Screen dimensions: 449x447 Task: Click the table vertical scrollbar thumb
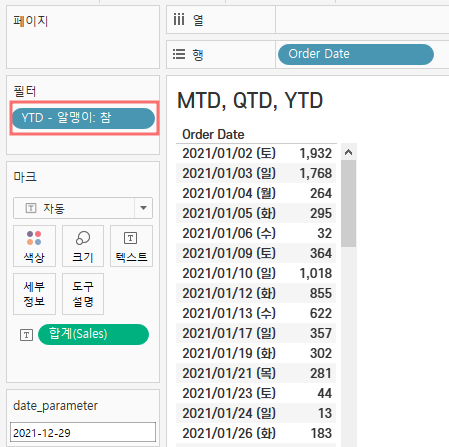point(349,203)
